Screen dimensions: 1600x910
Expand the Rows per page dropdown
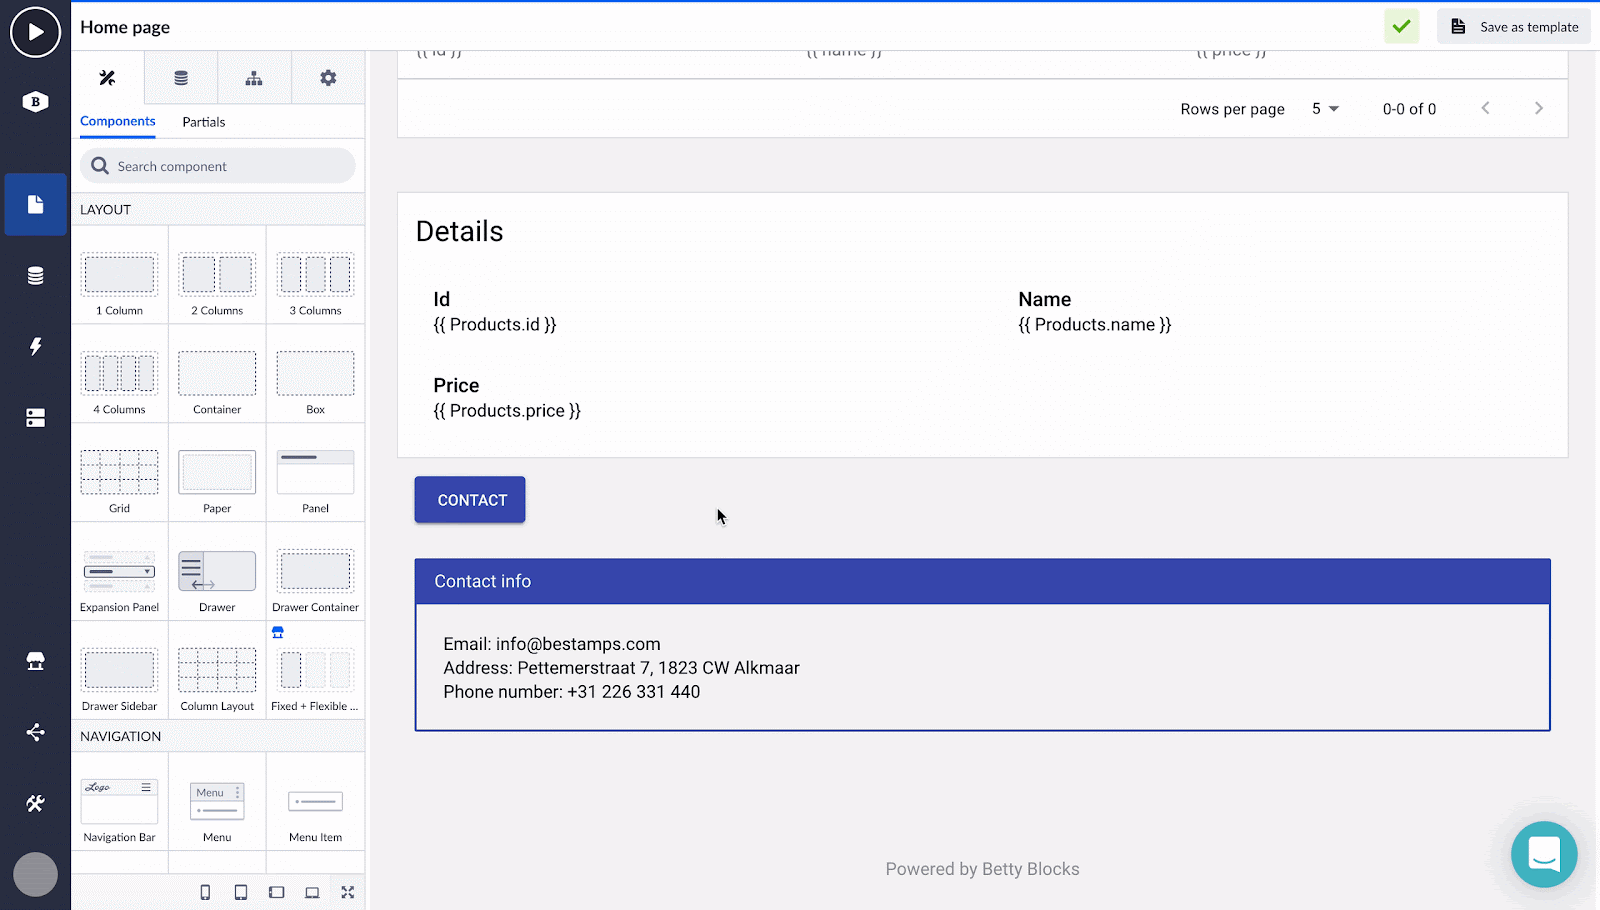tap(1325, 108)
